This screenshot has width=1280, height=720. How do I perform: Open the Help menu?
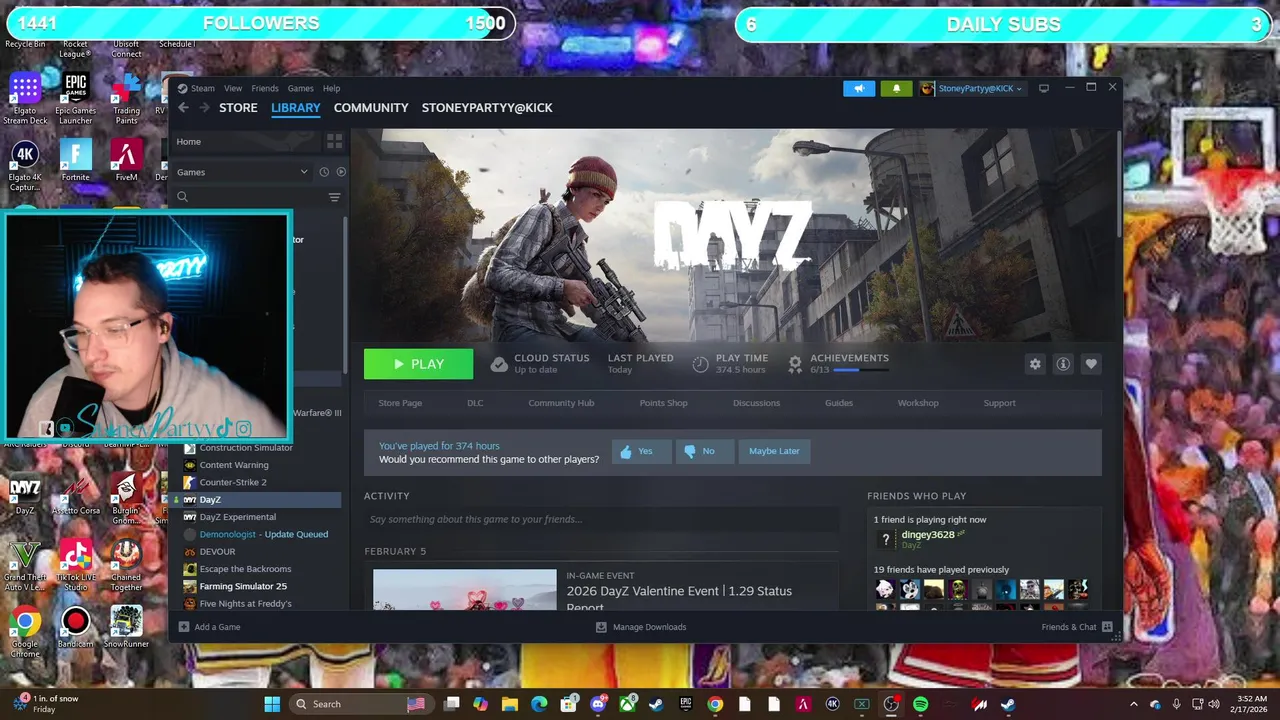[x=331, y=88]
